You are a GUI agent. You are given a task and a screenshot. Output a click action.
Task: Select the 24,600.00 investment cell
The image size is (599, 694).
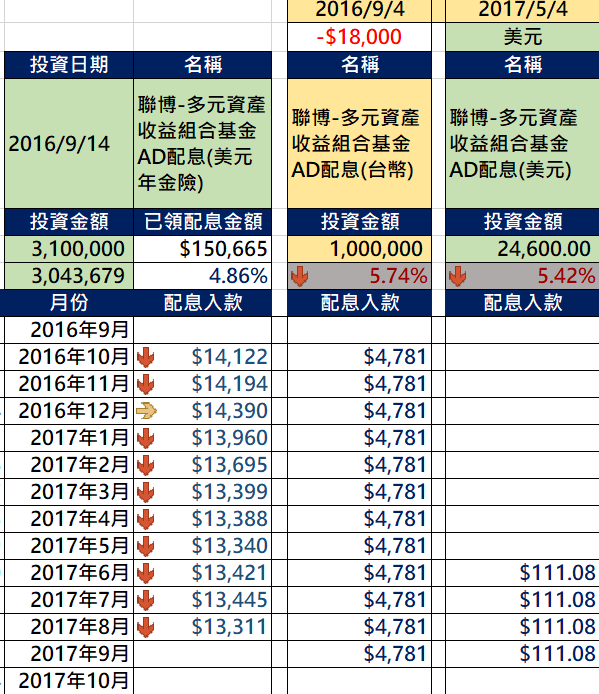tap(522, 249)
